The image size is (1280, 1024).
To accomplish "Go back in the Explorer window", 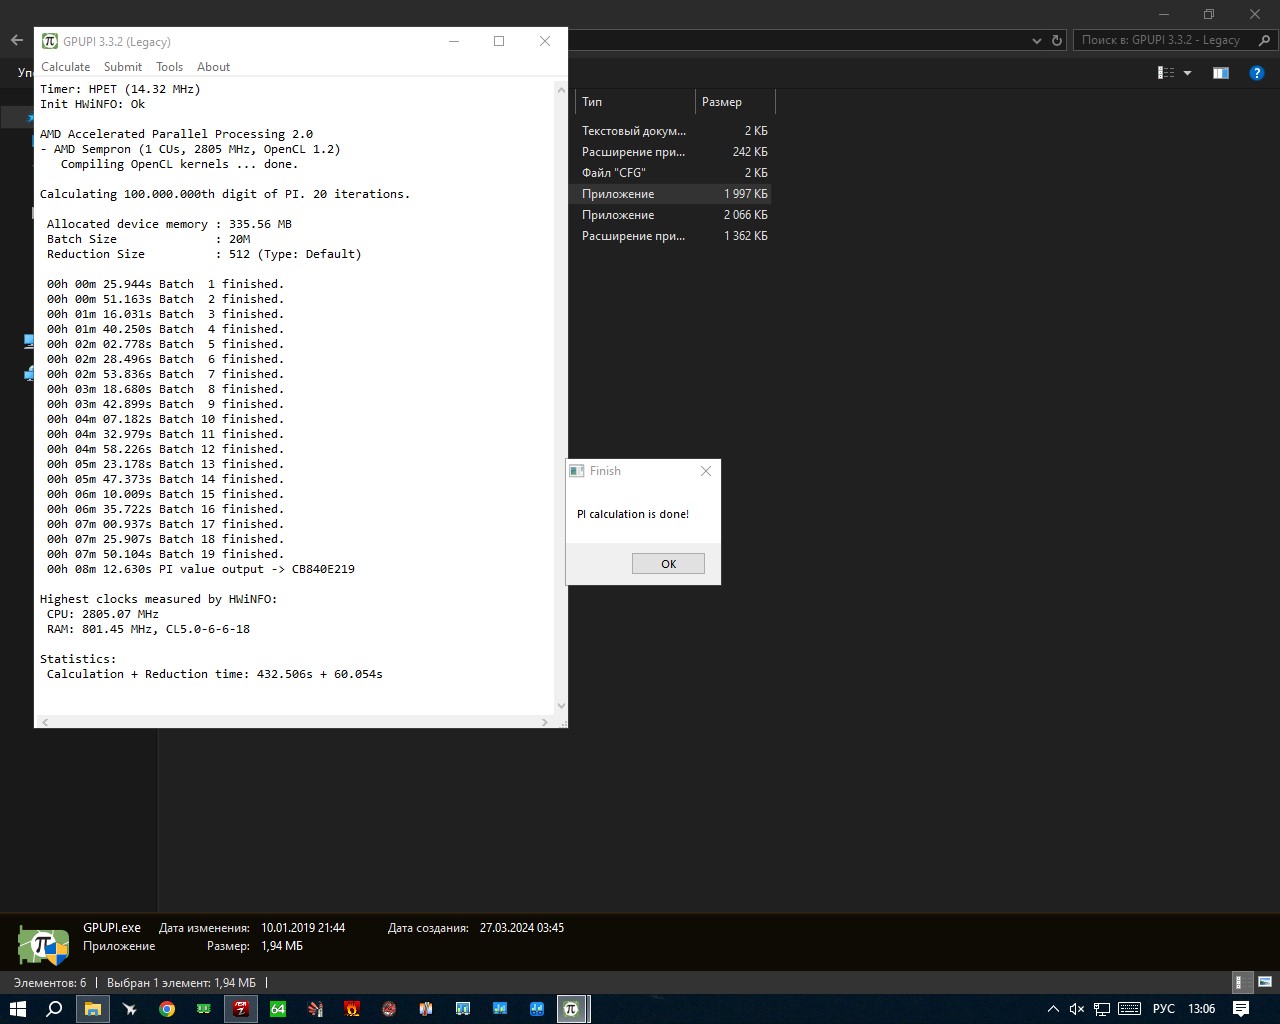I will [16, 40].
